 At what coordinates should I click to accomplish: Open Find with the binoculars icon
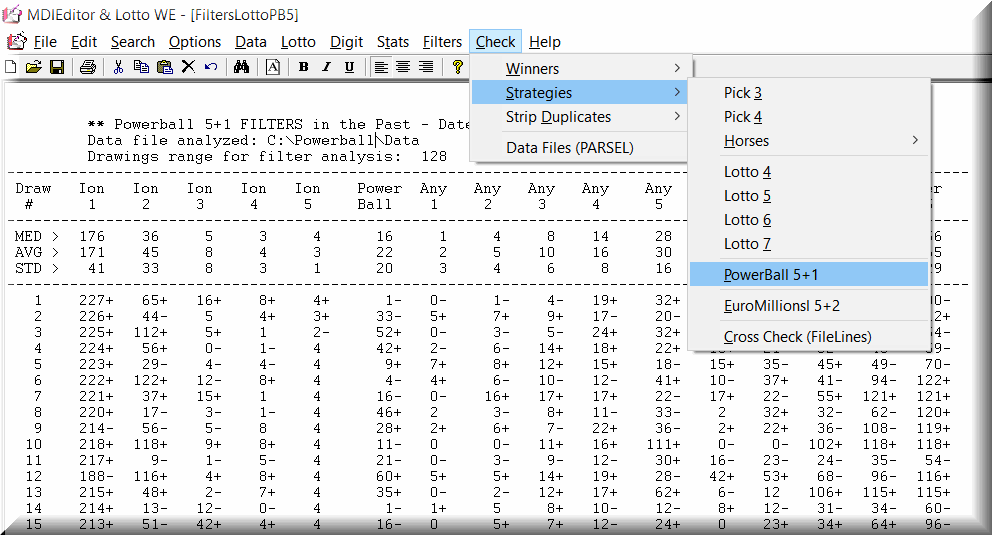(241, 66)
